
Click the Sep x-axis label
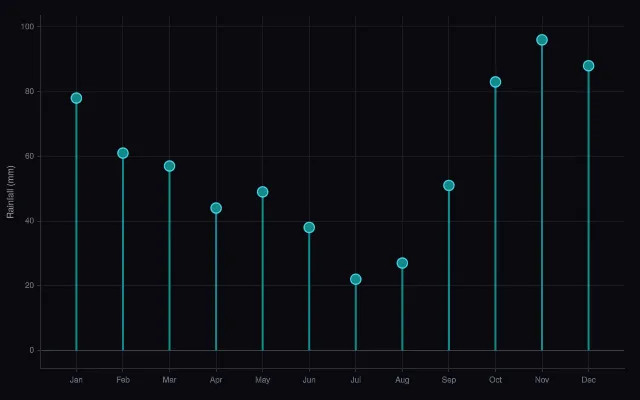pos(449,380)
